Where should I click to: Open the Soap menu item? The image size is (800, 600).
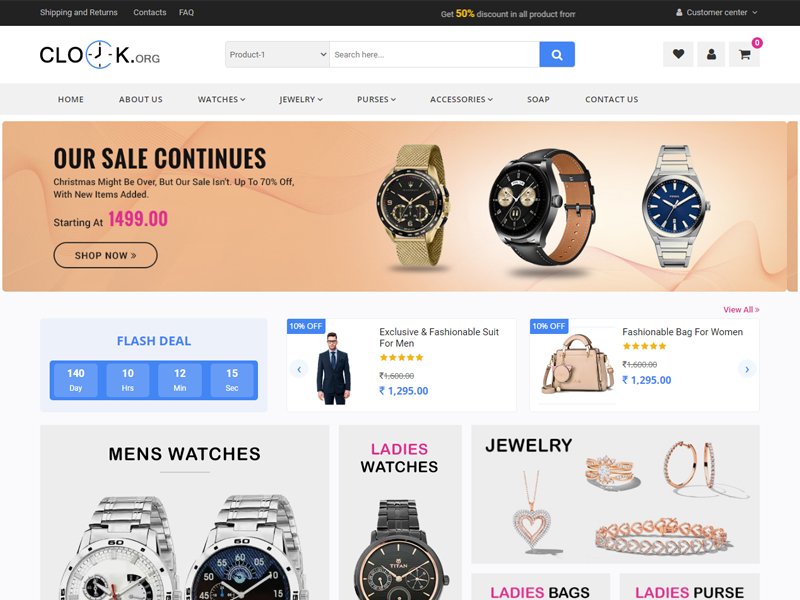point(538,99)
